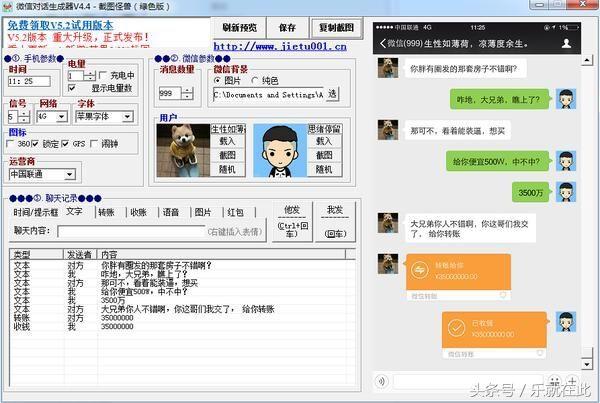
Task: Click the preview scrollbar down arrow
Action: tap(587, 364)
